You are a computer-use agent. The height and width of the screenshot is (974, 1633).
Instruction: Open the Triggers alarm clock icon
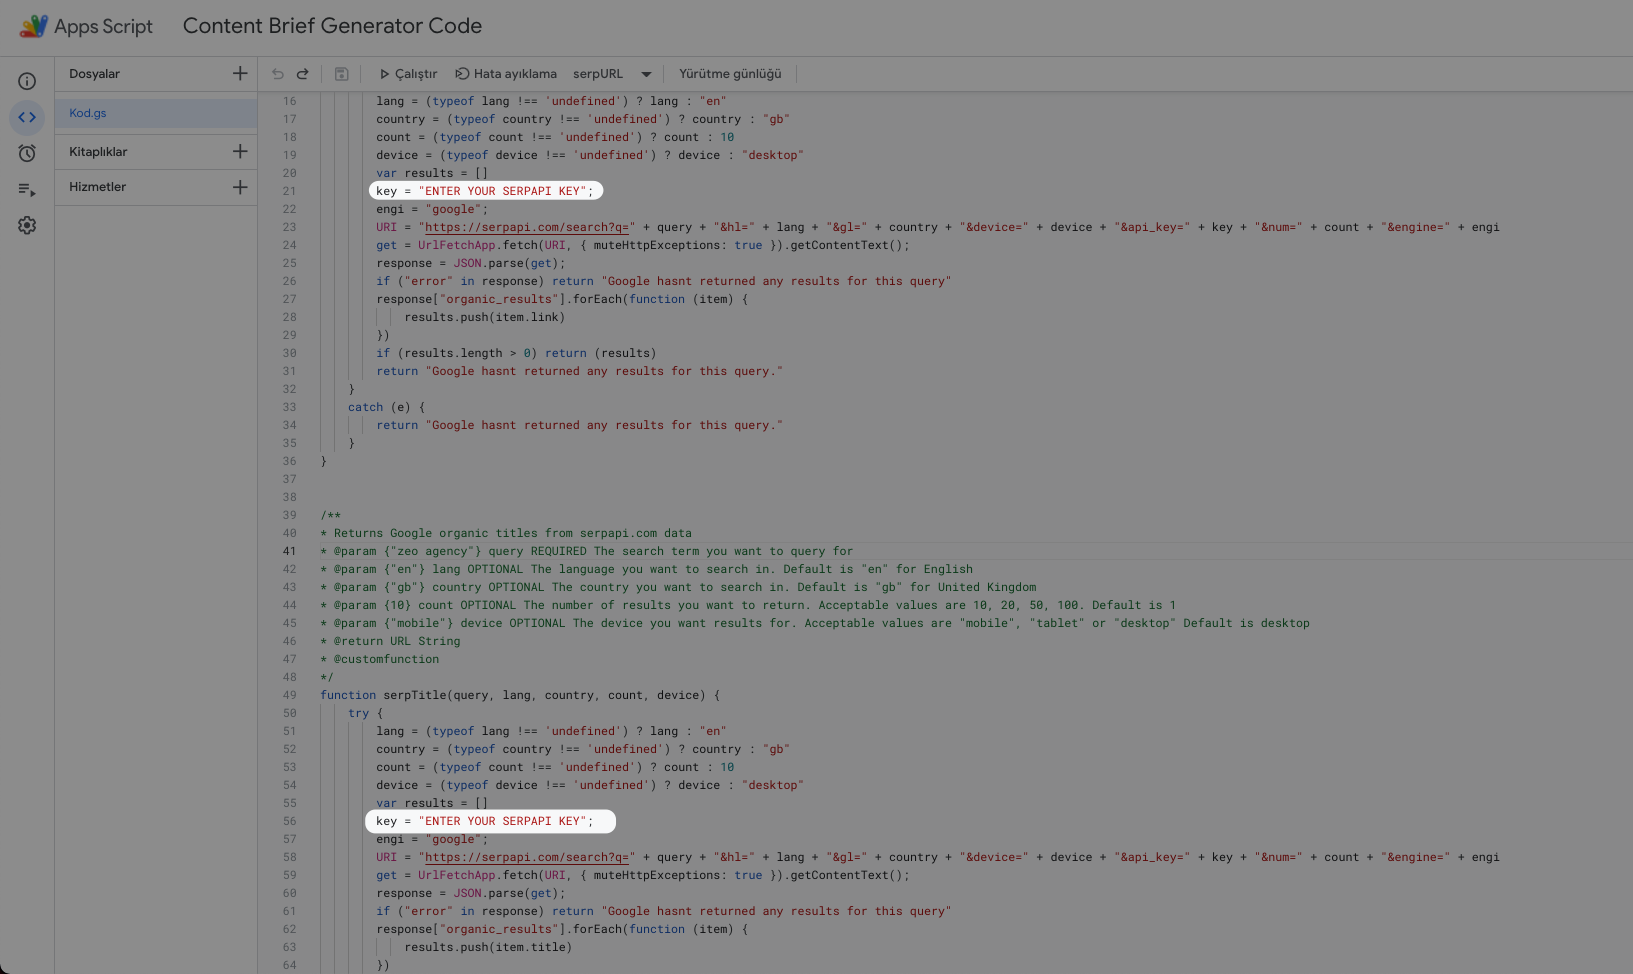pyautogui.click(x=27, y=153)
